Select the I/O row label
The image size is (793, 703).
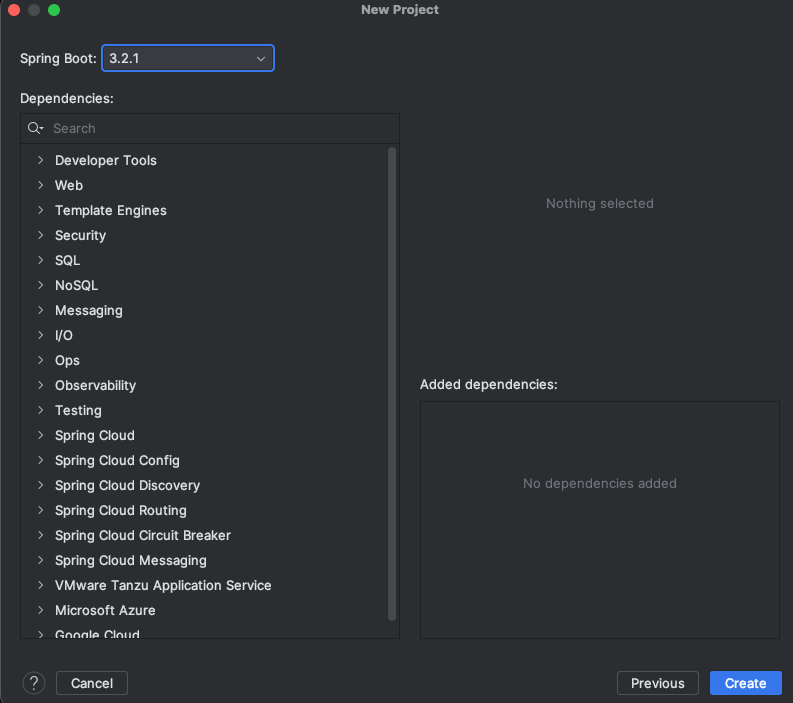click(x=64, y=335)
